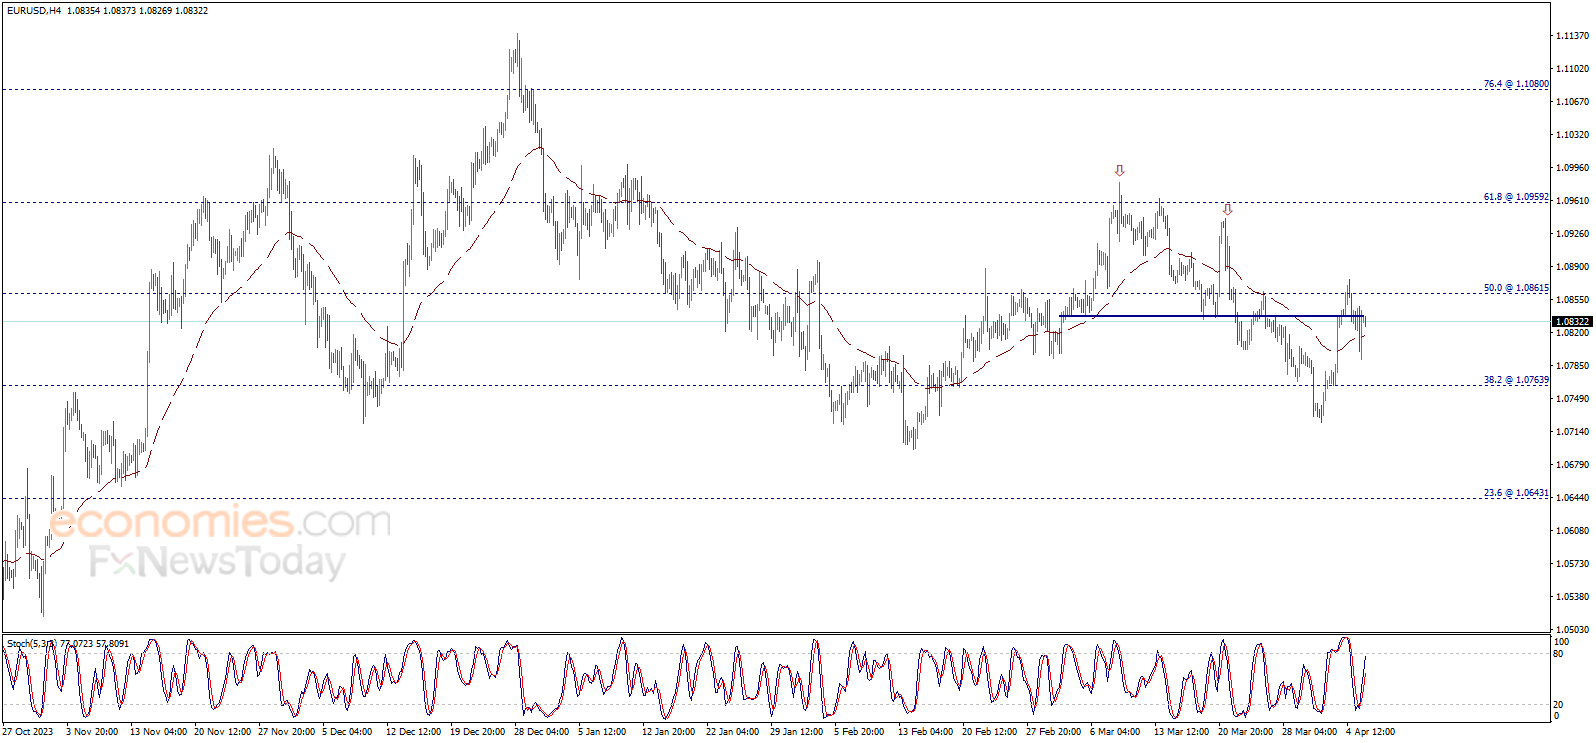Click price axis value 1.08550
Viewport: 1596px width, 743px height.
coord(1572,300)
